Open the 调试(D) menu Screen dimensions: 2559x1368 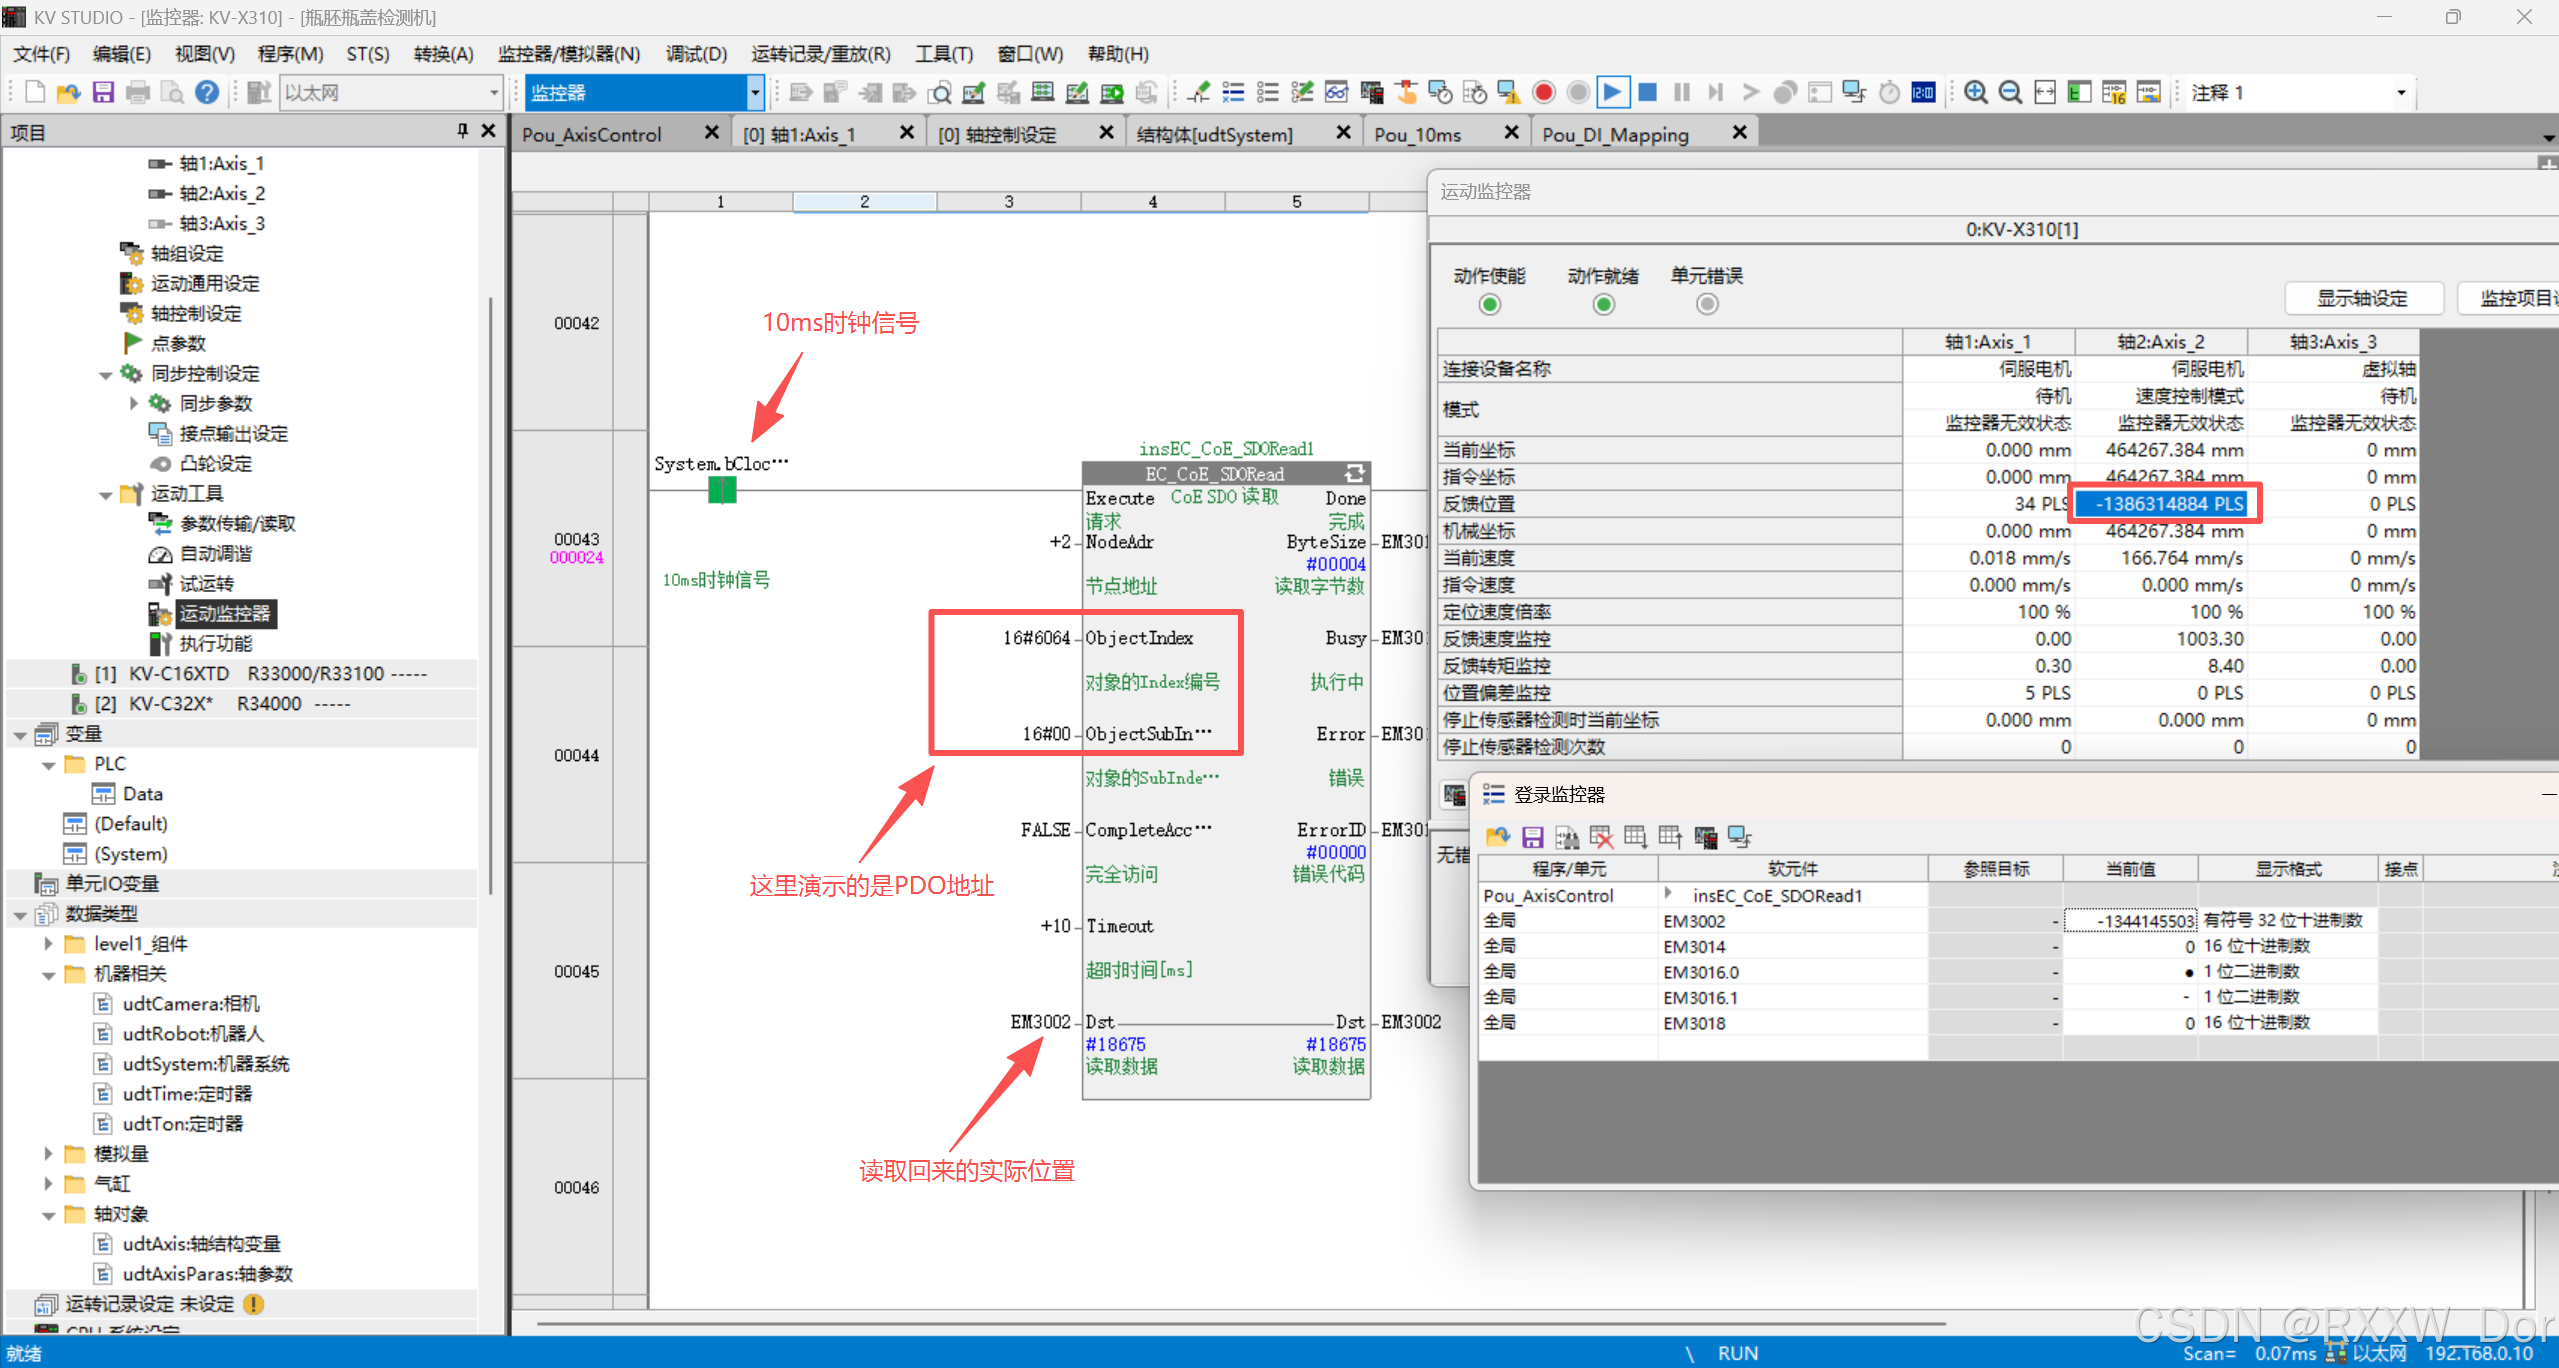[x=696, y=54]
